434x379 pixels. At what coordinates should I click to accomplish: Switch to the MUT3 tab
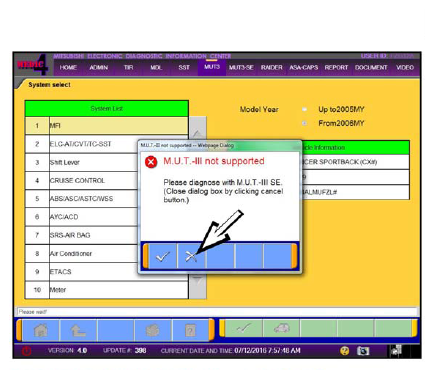[212, 67]
